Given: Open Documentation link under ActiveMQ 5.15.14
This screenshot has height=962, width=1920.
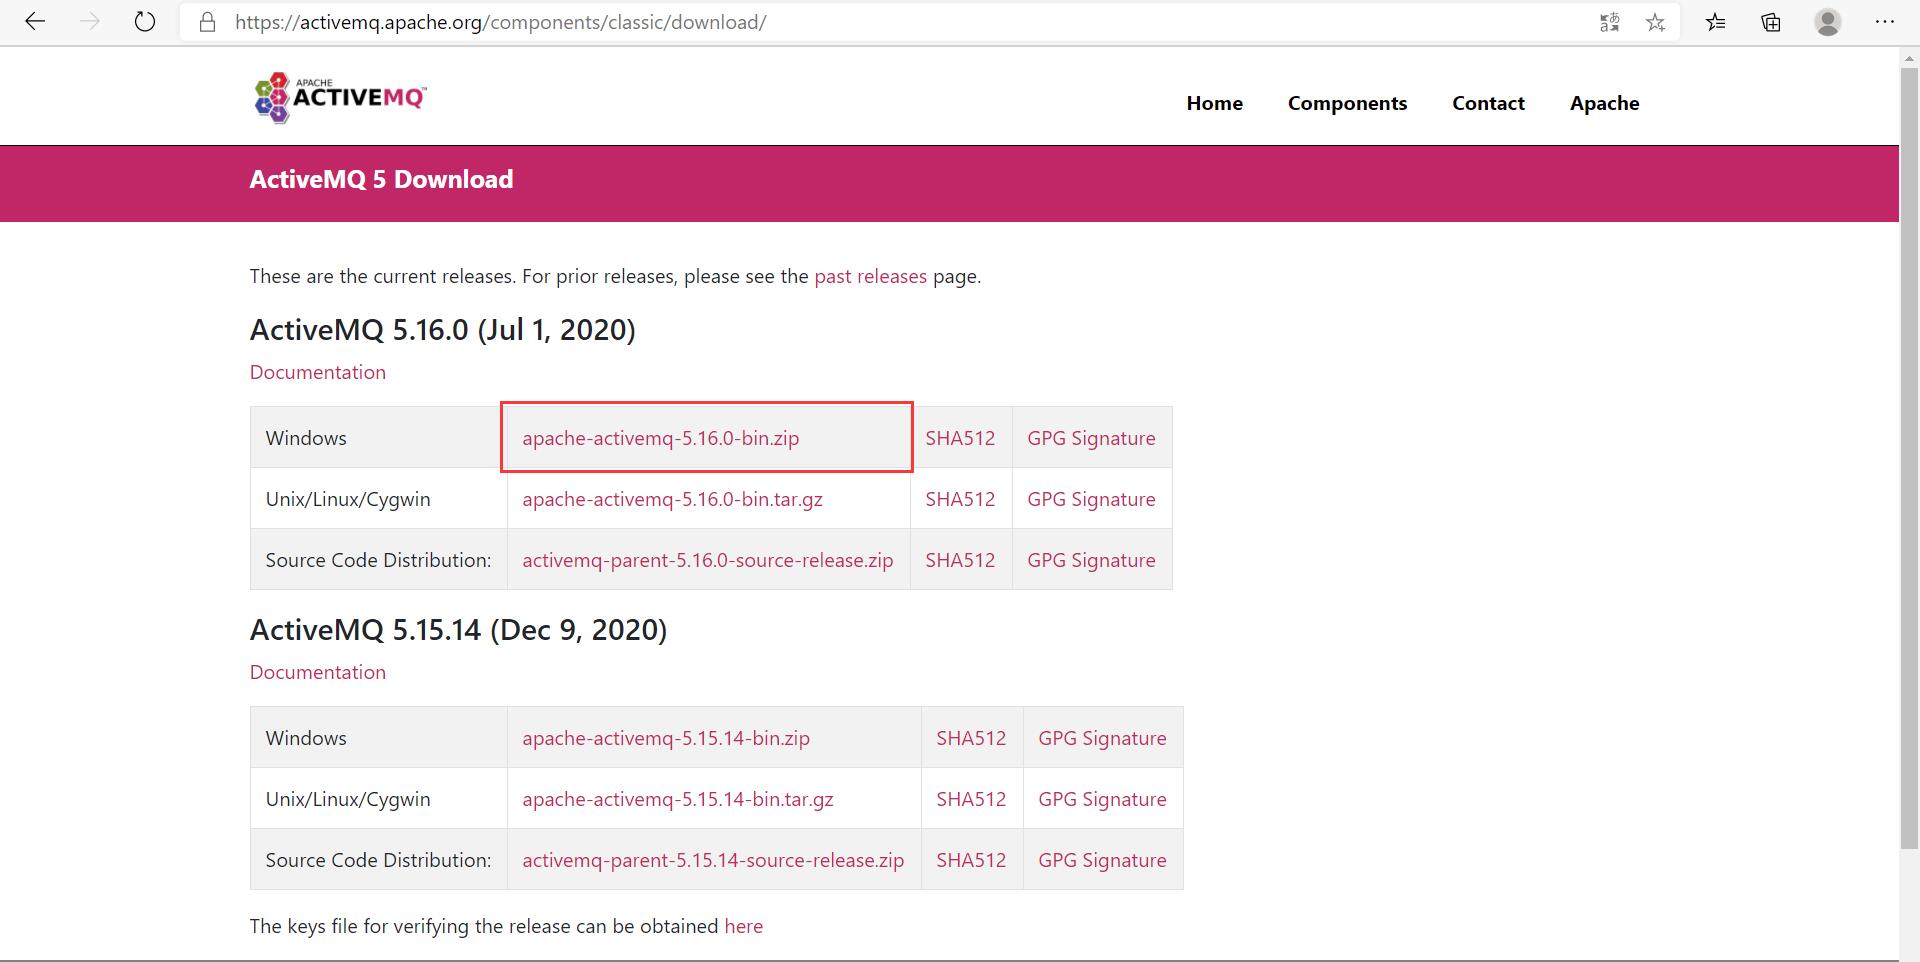Looking at the screenshot, I should tap(317, 672).
